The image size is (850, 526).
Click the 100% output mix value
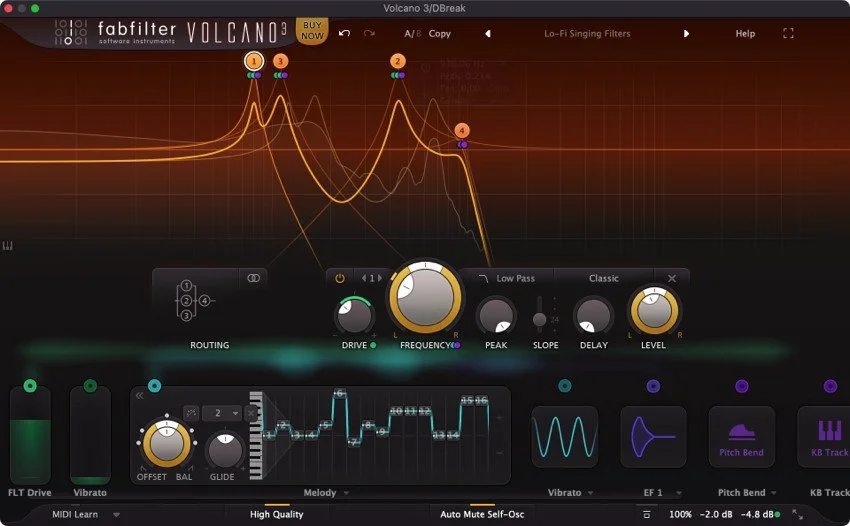point(680,514)
